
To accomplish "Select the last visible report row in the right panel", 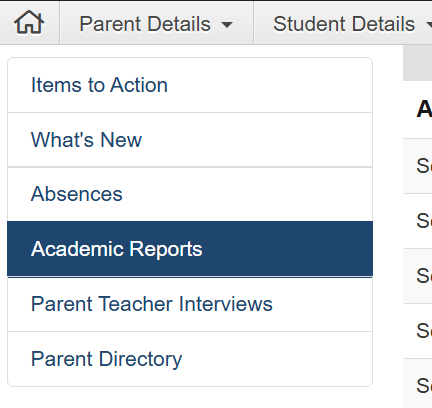I will [418, 383].
